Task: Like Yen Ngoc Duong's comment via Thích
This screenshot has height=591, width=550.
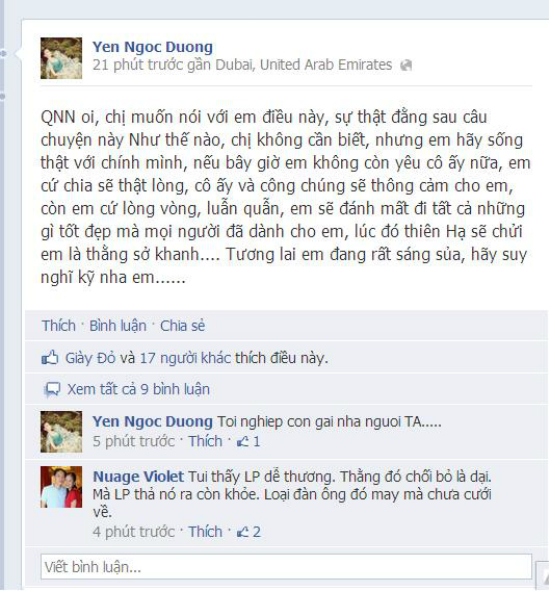Action: 205,441
